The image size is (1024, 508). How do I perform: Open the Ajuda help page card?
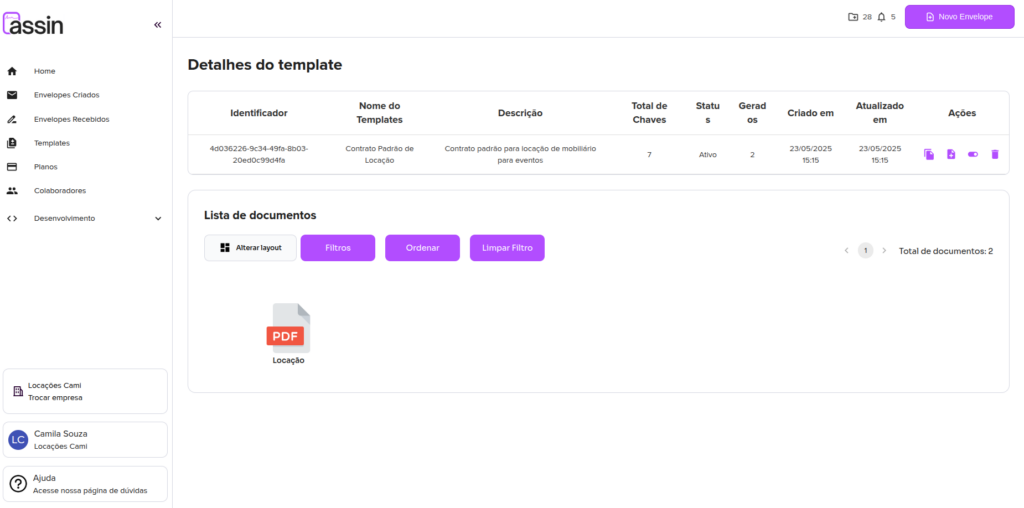[x=85, y=484]
